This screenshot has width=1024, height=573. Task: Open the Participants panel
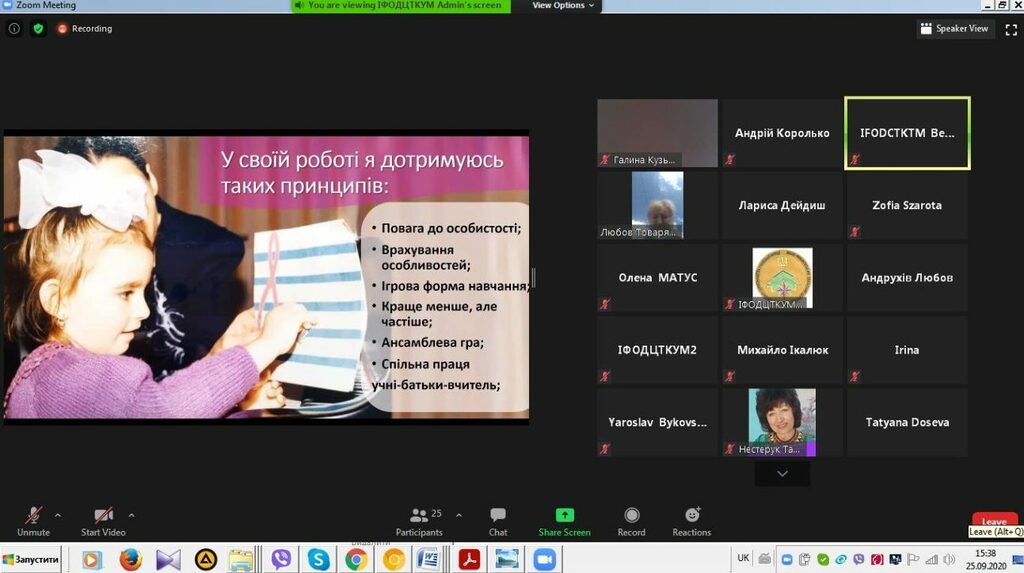pos(419,517)
